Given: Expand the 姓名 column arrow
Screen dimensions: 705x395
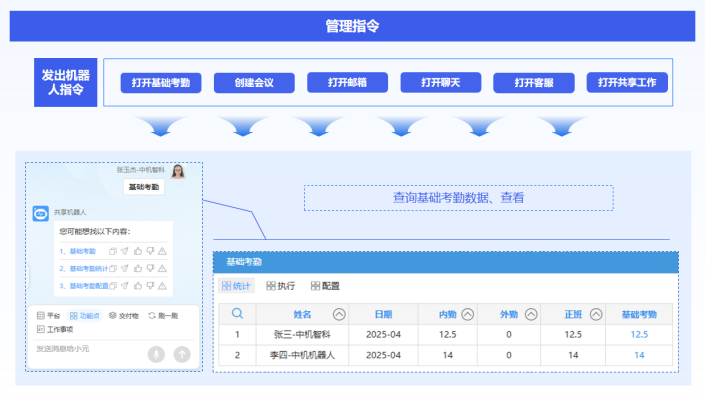Looking at the screenshot, I should 339,315.
